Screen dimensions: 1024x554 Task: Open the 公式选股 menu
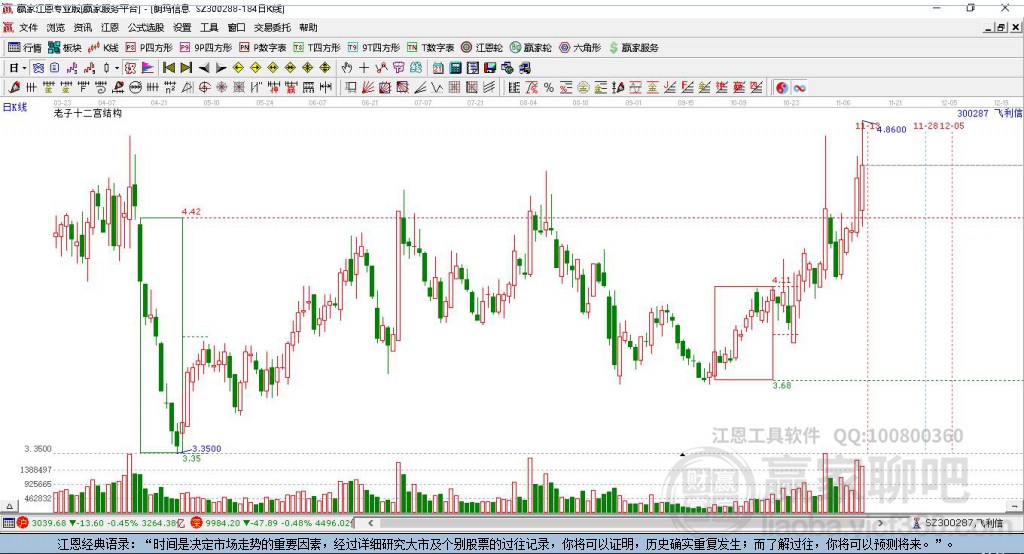(146, 27)
